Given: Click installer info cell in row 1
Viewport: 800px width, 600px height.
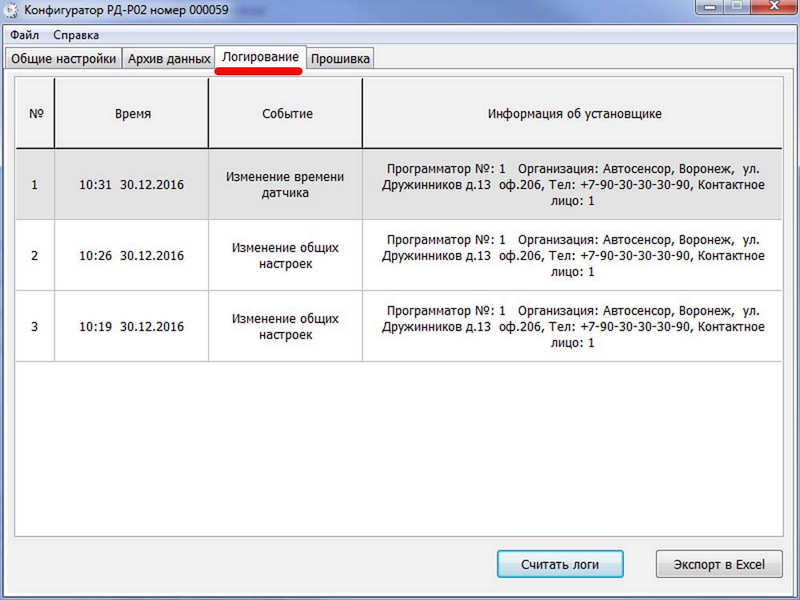Looking at the screenshot, I should pos(572,185).
